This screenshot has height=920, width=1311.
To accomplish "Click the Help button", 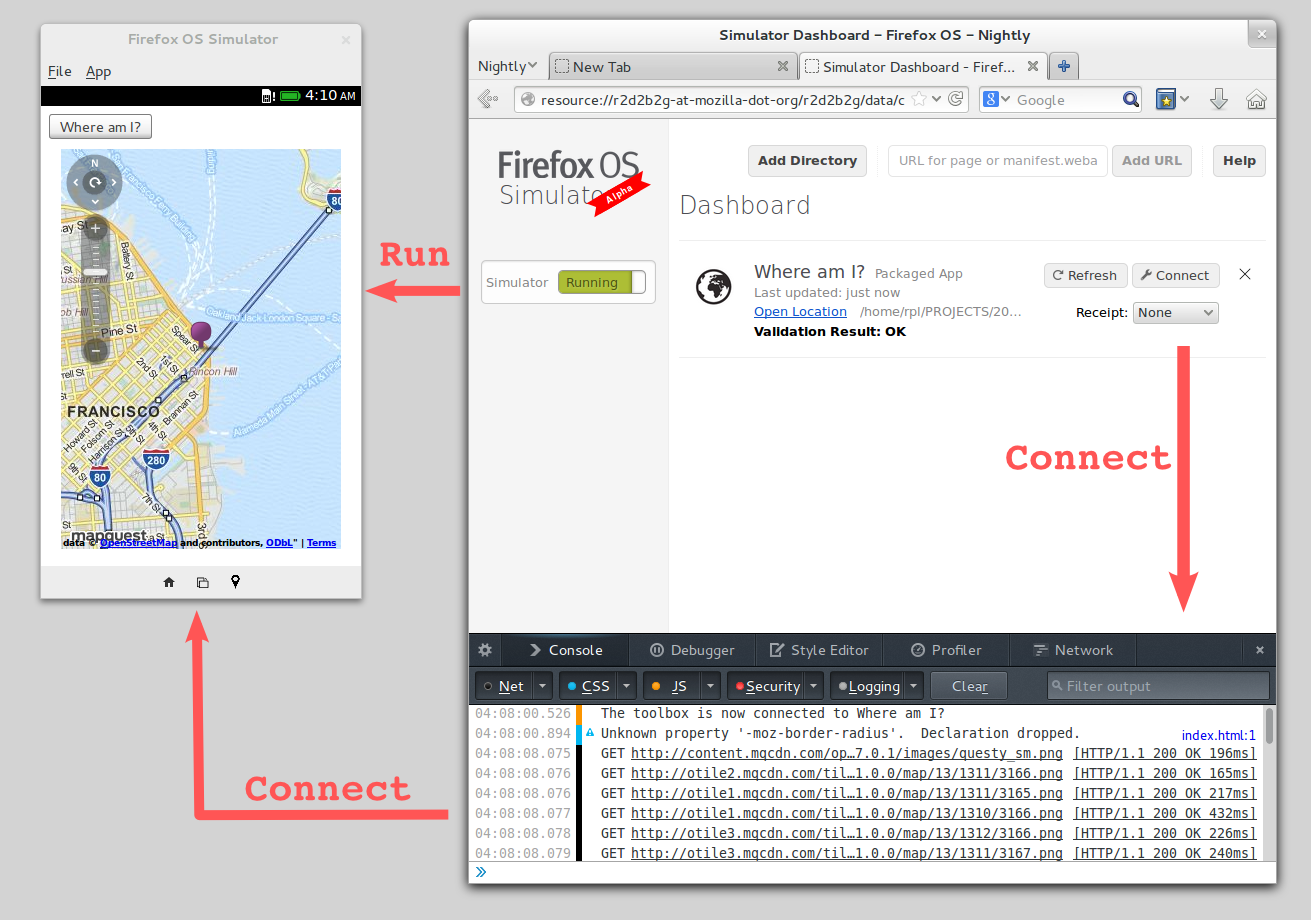I will pyautogui.click(x=1239, y=161).
